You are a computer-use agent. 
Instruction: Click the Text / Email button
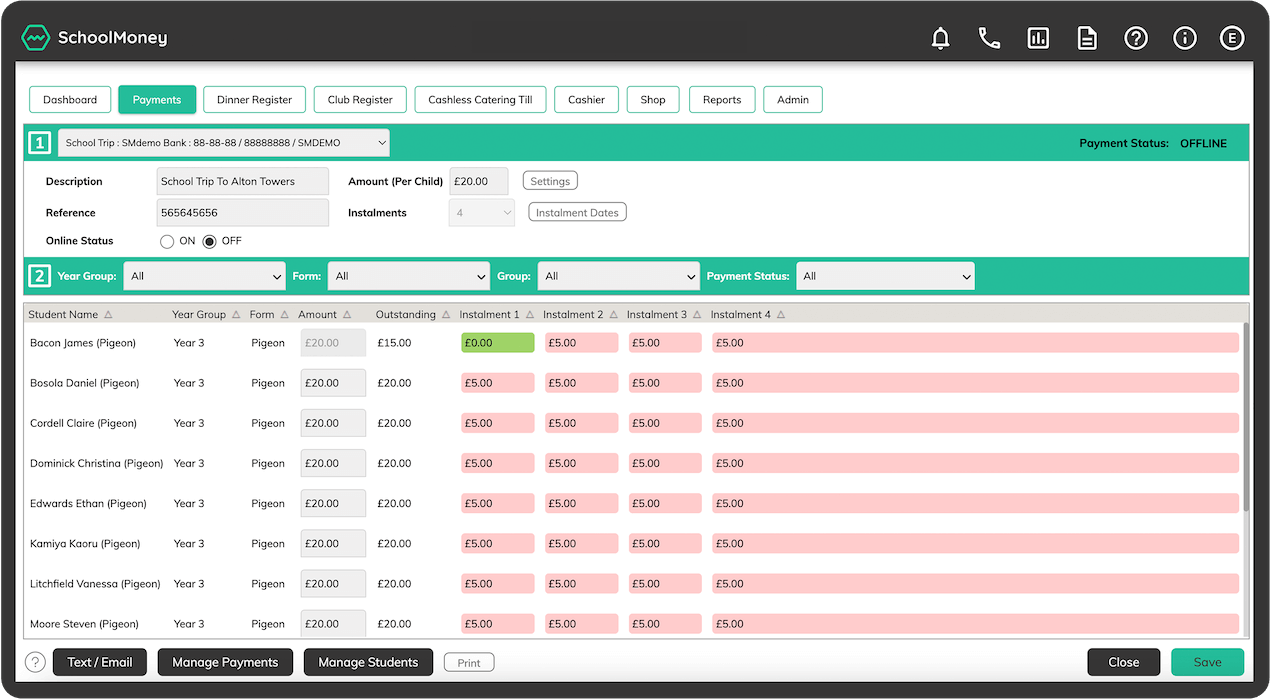[x=100, y=662]
